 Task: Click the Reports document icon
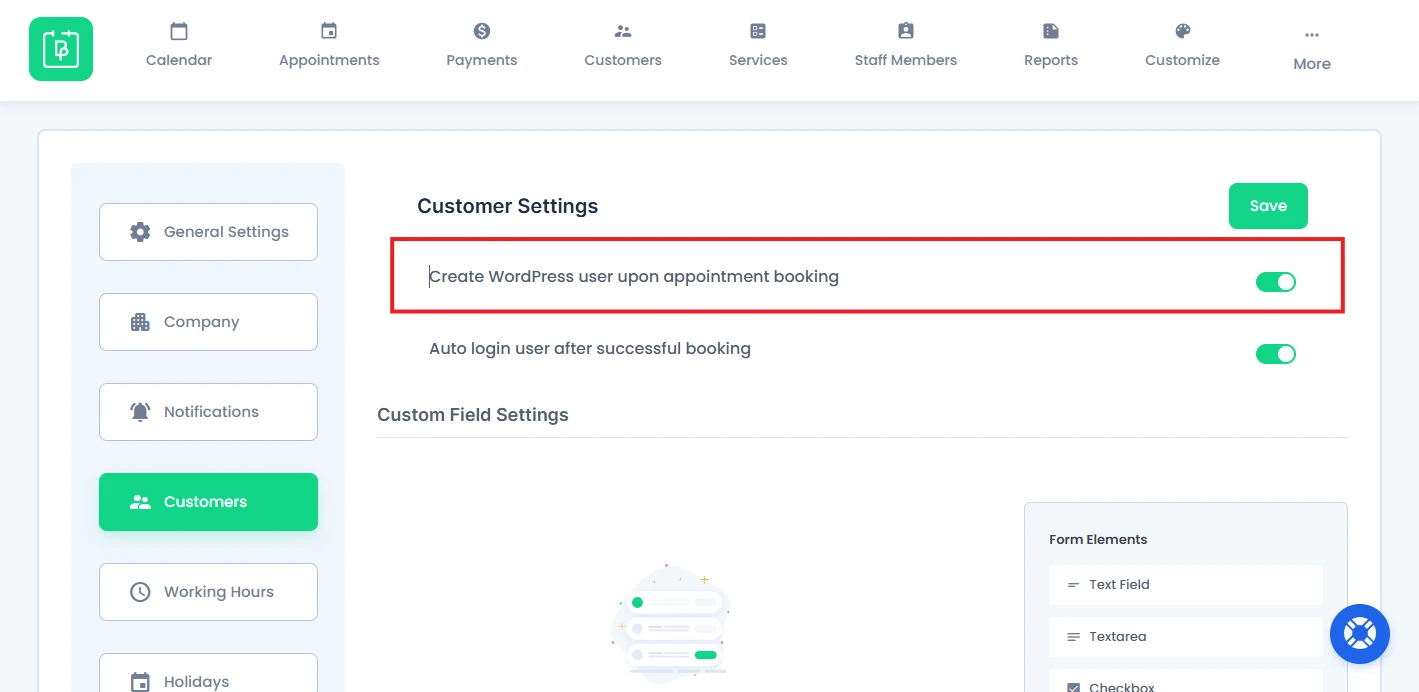click(1051, 31)
